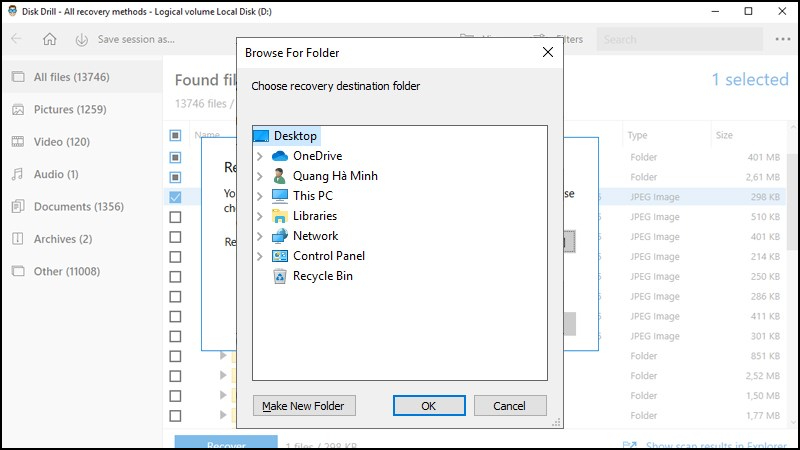
Task: Uncheck the checked JPEG image row checkbox
Action: point(175,197)
